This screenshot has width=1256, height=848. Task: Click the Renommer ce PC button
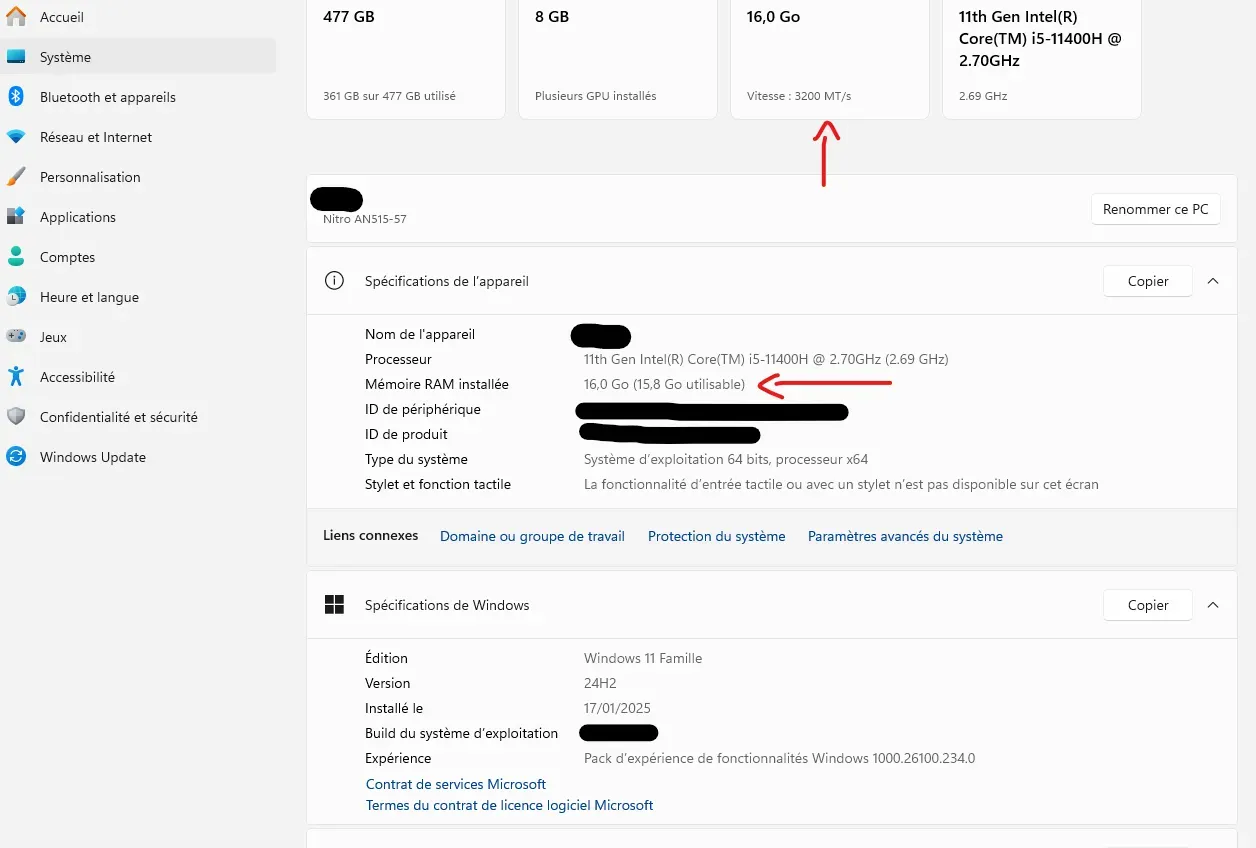click(x=1155, y=209)
